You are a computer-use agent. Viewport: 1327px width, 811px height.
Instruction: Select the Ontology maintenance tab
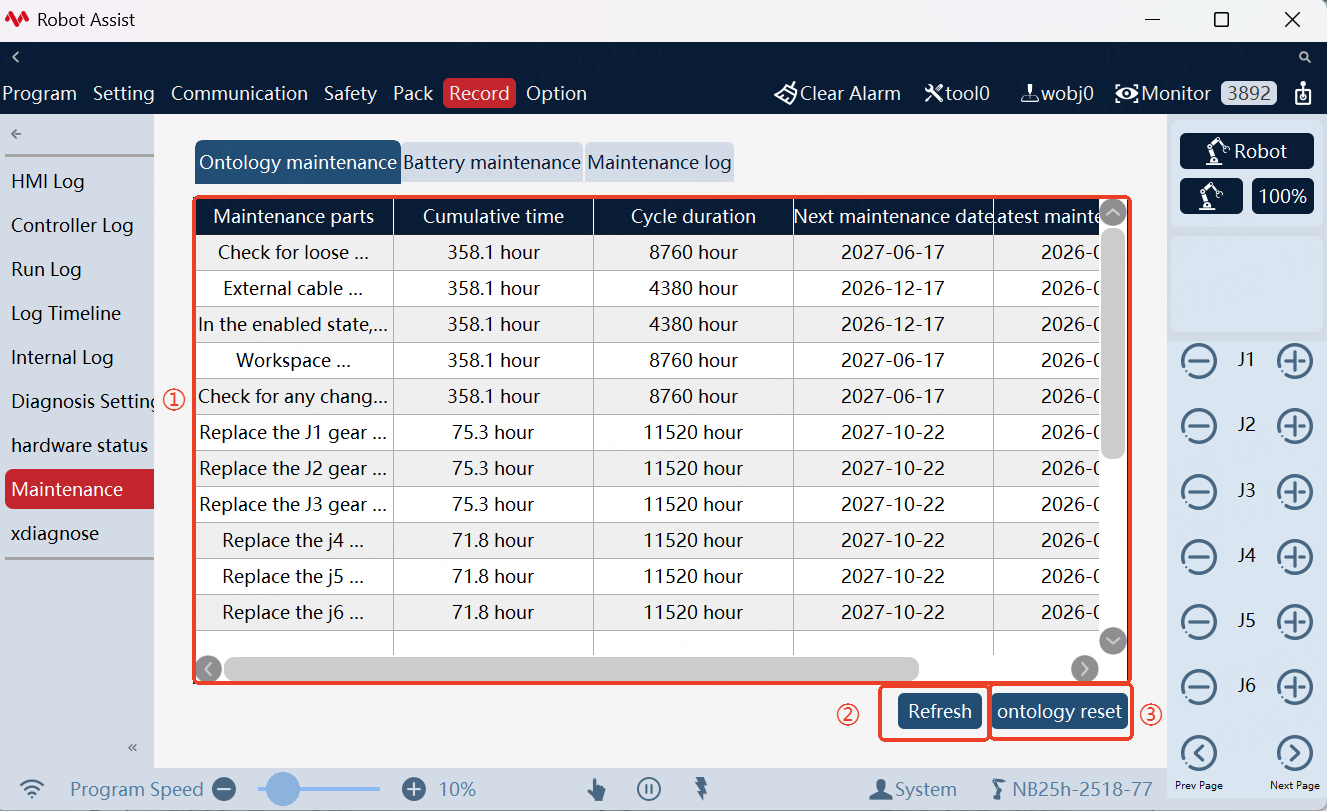pos(298,162)
